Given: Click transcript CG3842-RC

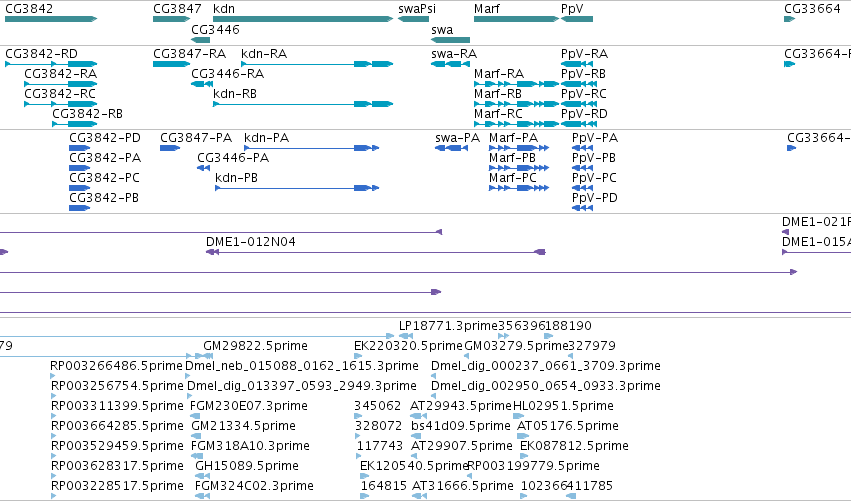Looking at the screenshot, I should pos(61,104).
